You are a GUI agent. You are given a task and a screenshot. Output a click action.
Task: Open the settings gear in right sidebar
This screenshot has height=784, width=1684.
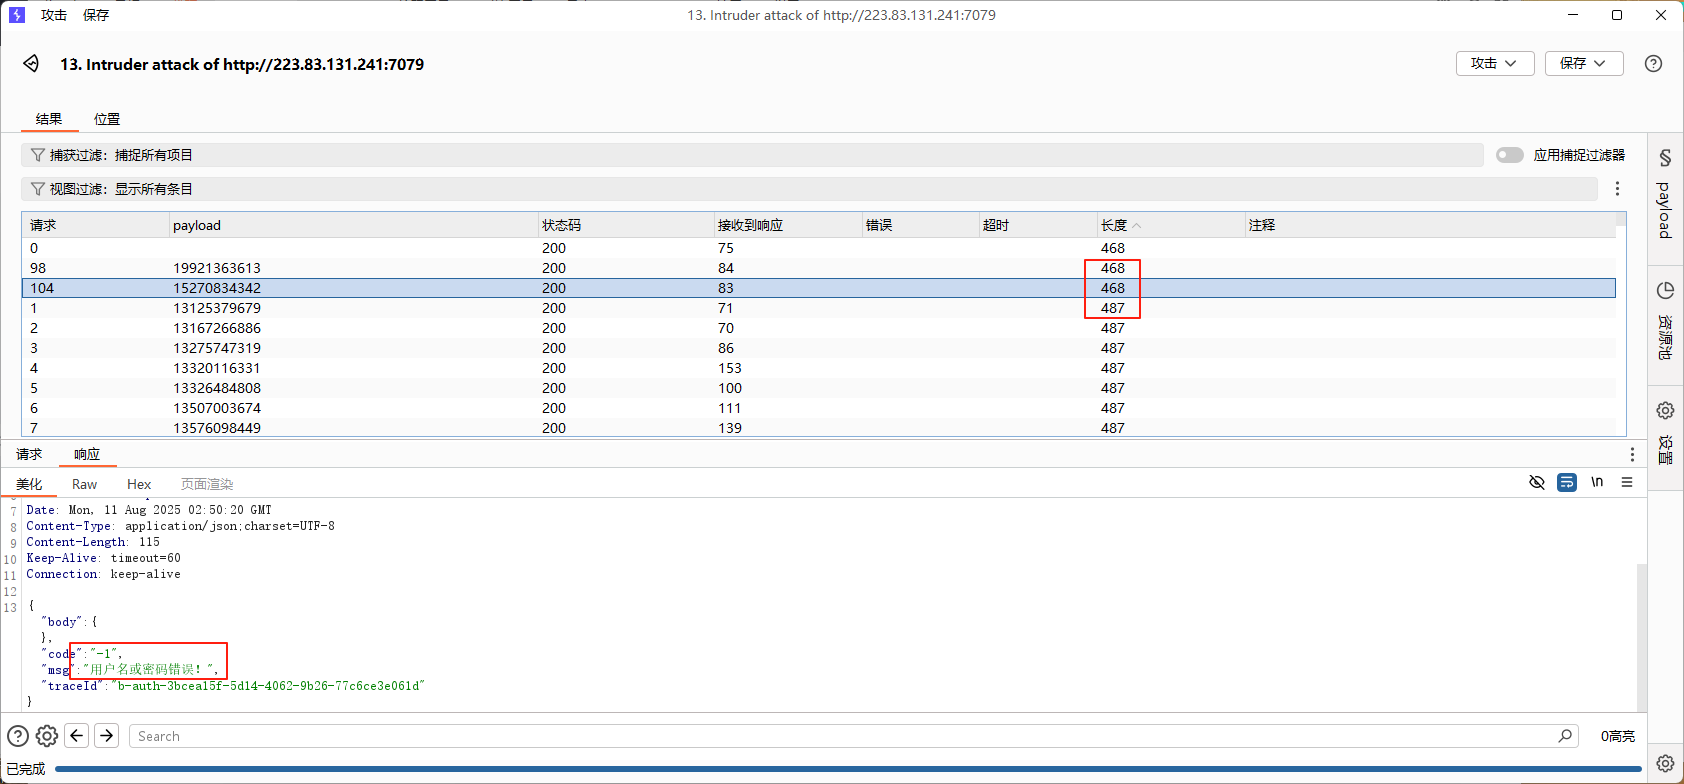point(1665,410)
